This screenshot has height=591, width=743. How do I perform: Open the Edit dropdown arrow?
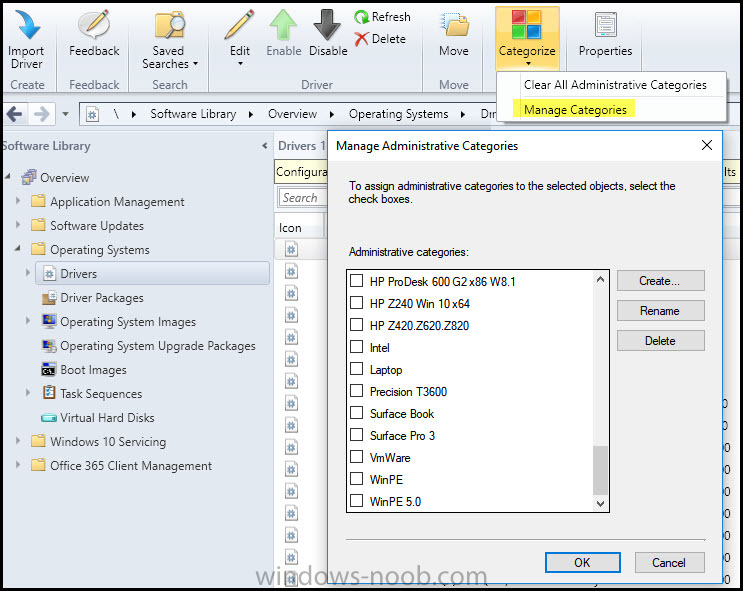(x=240, y=64)
